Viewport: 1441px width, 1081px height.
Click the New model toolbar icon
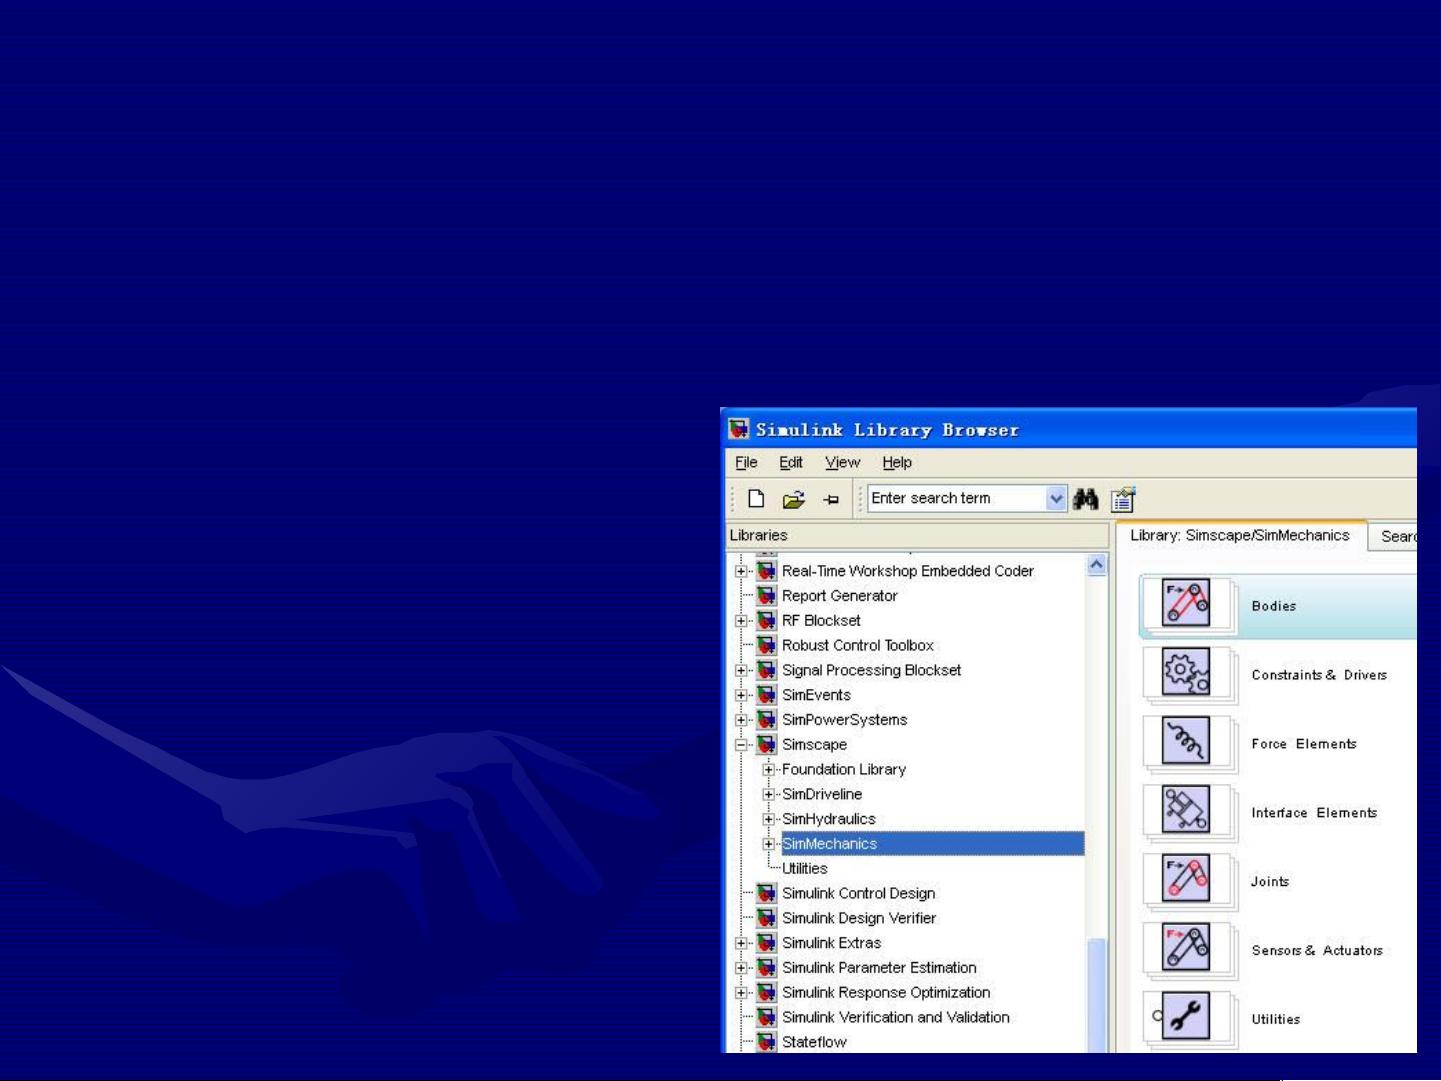(756, 498)
